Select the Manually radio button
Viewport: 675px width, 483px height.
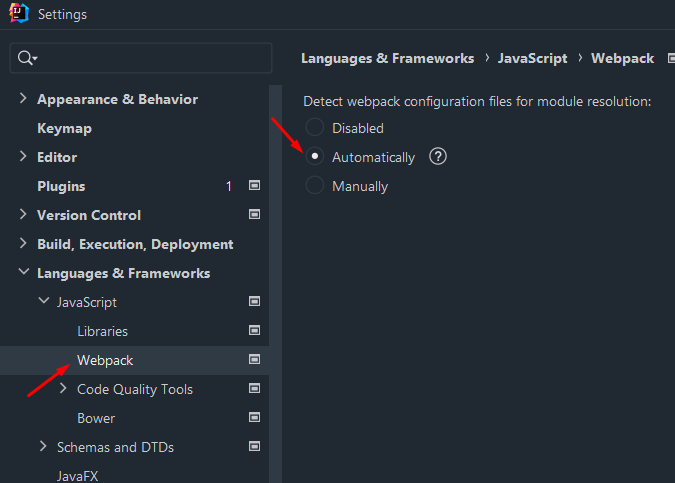coord(315,186)
